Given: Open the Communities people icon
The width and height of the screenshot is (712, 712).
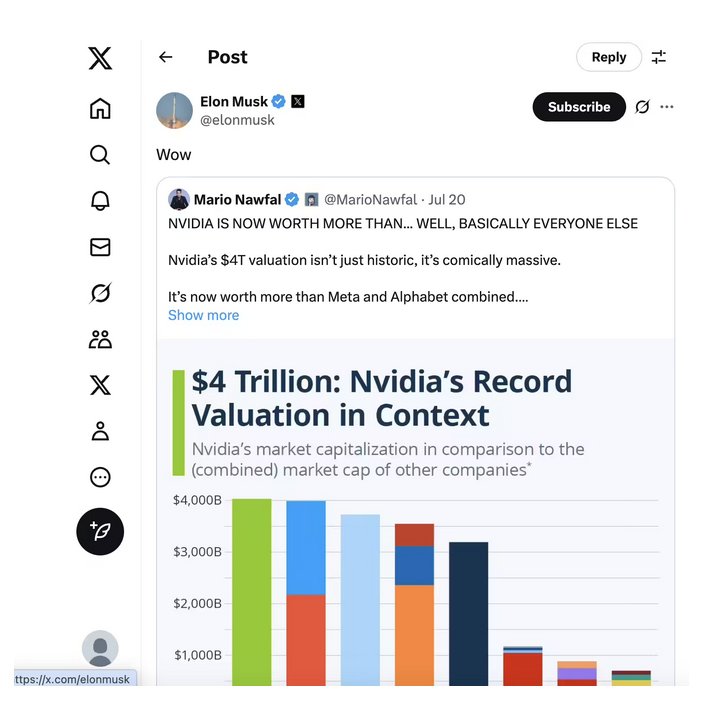Looking at the screenshot, I should pos(100,339).
